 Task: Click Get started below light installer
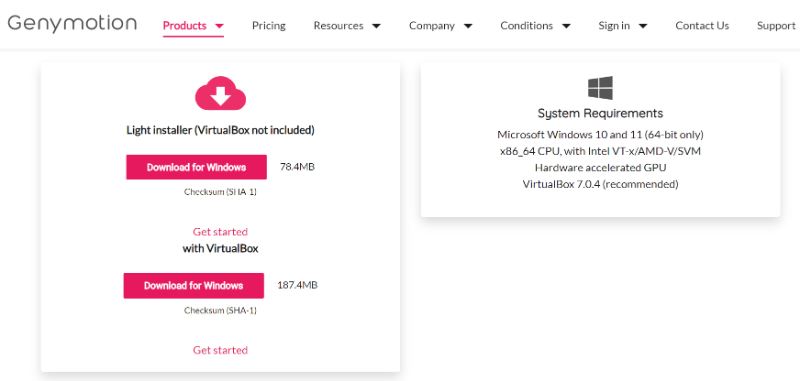220,232
